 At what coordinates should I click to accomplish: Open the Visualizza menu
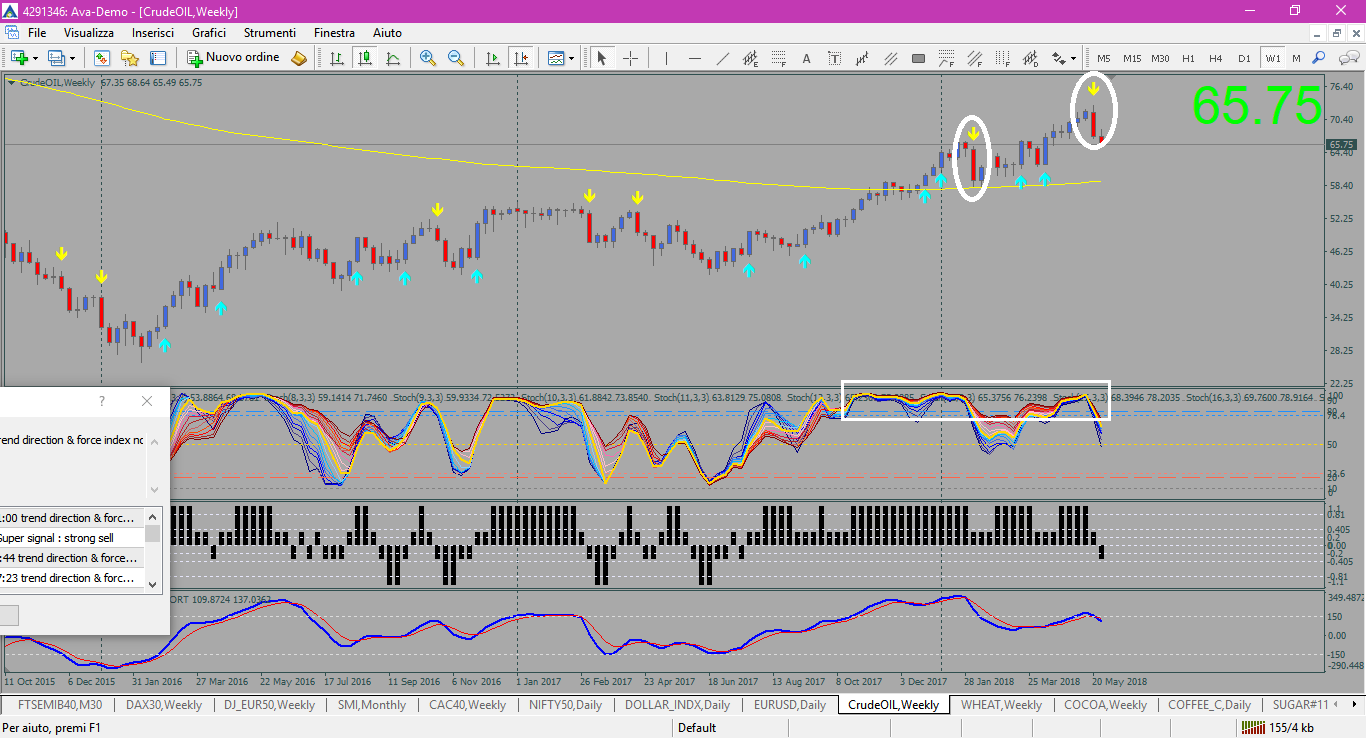89,33
